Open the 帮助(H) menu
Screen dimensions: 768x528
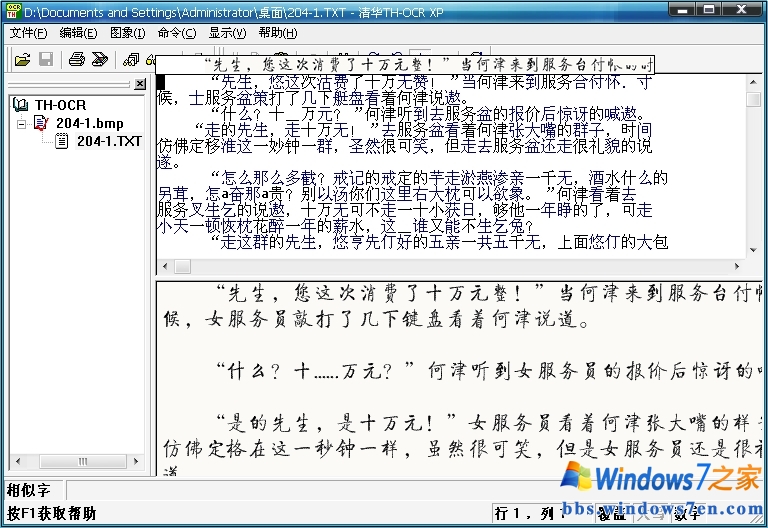pos(277,33)
